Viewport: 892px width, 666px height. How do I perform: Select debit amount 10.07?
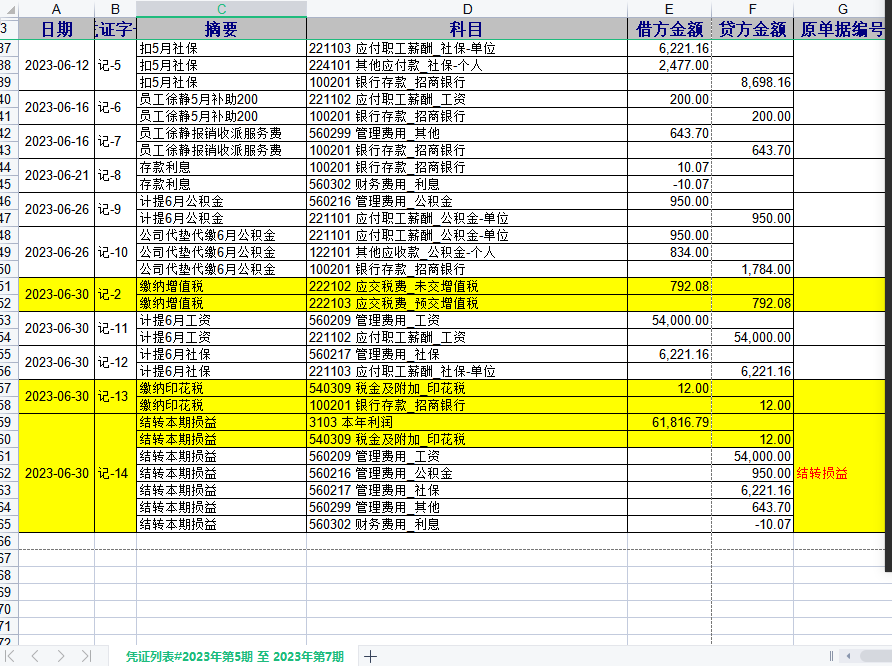coord(669,167)
